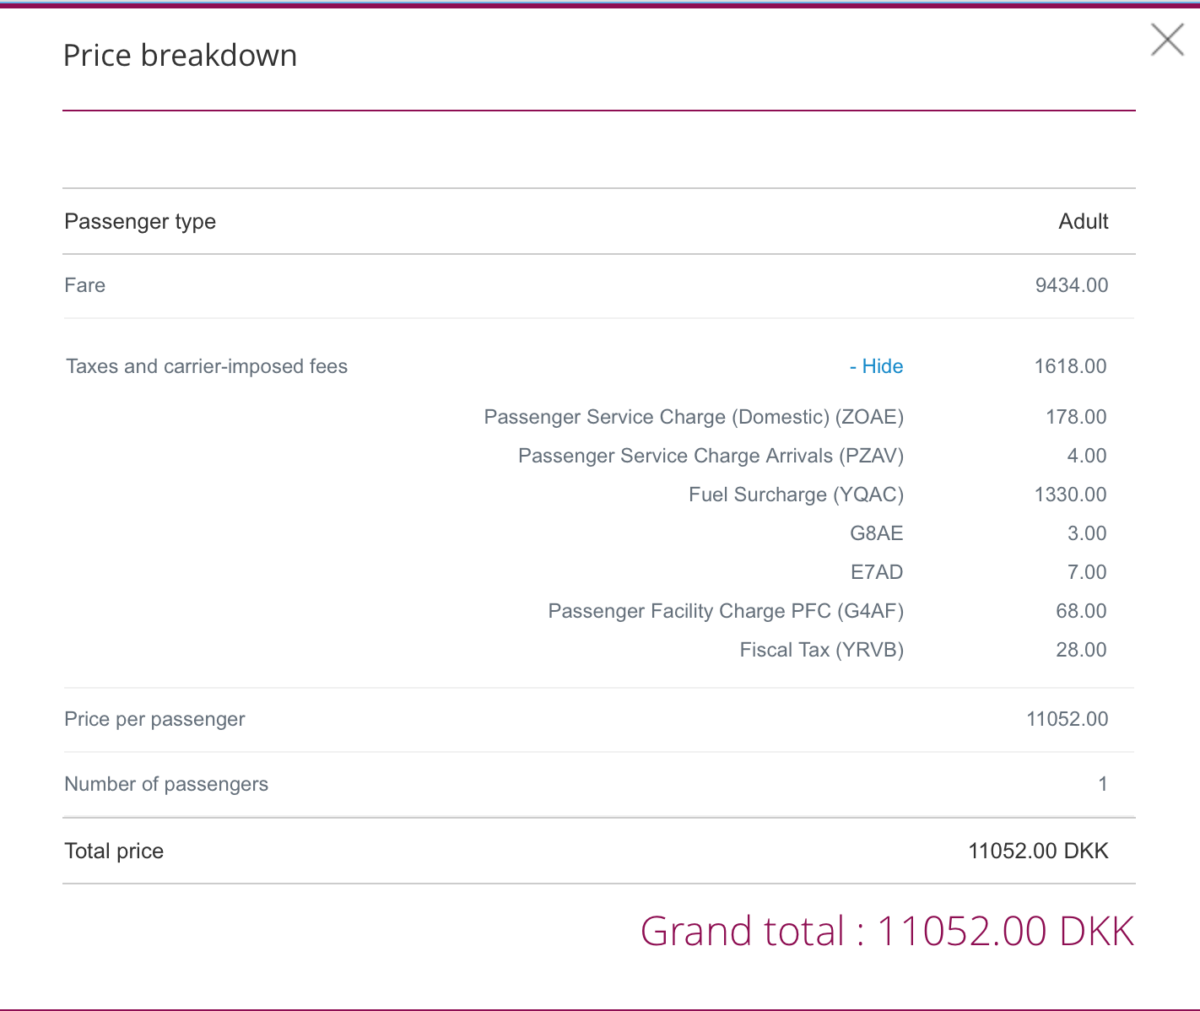This screenshot has height=1011, width=1200.
Task: Click the Total price value 11052.00 DKK
Action: tap(1038, 851)
